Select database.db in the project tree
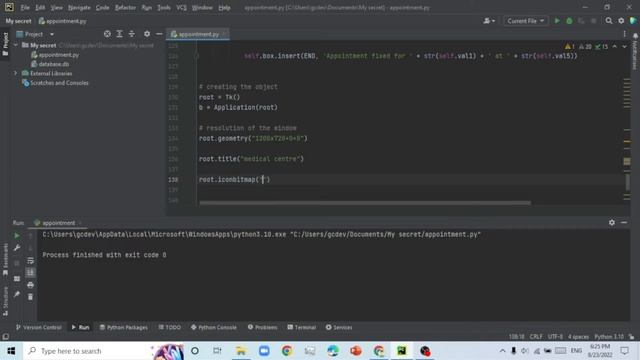This screenshot has width=640, height=360. pos(53,64)
